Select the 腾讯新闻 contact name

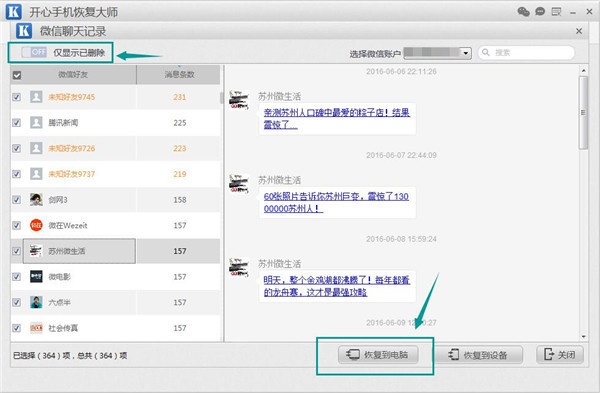pyautogui.click(x=63, y=122)
